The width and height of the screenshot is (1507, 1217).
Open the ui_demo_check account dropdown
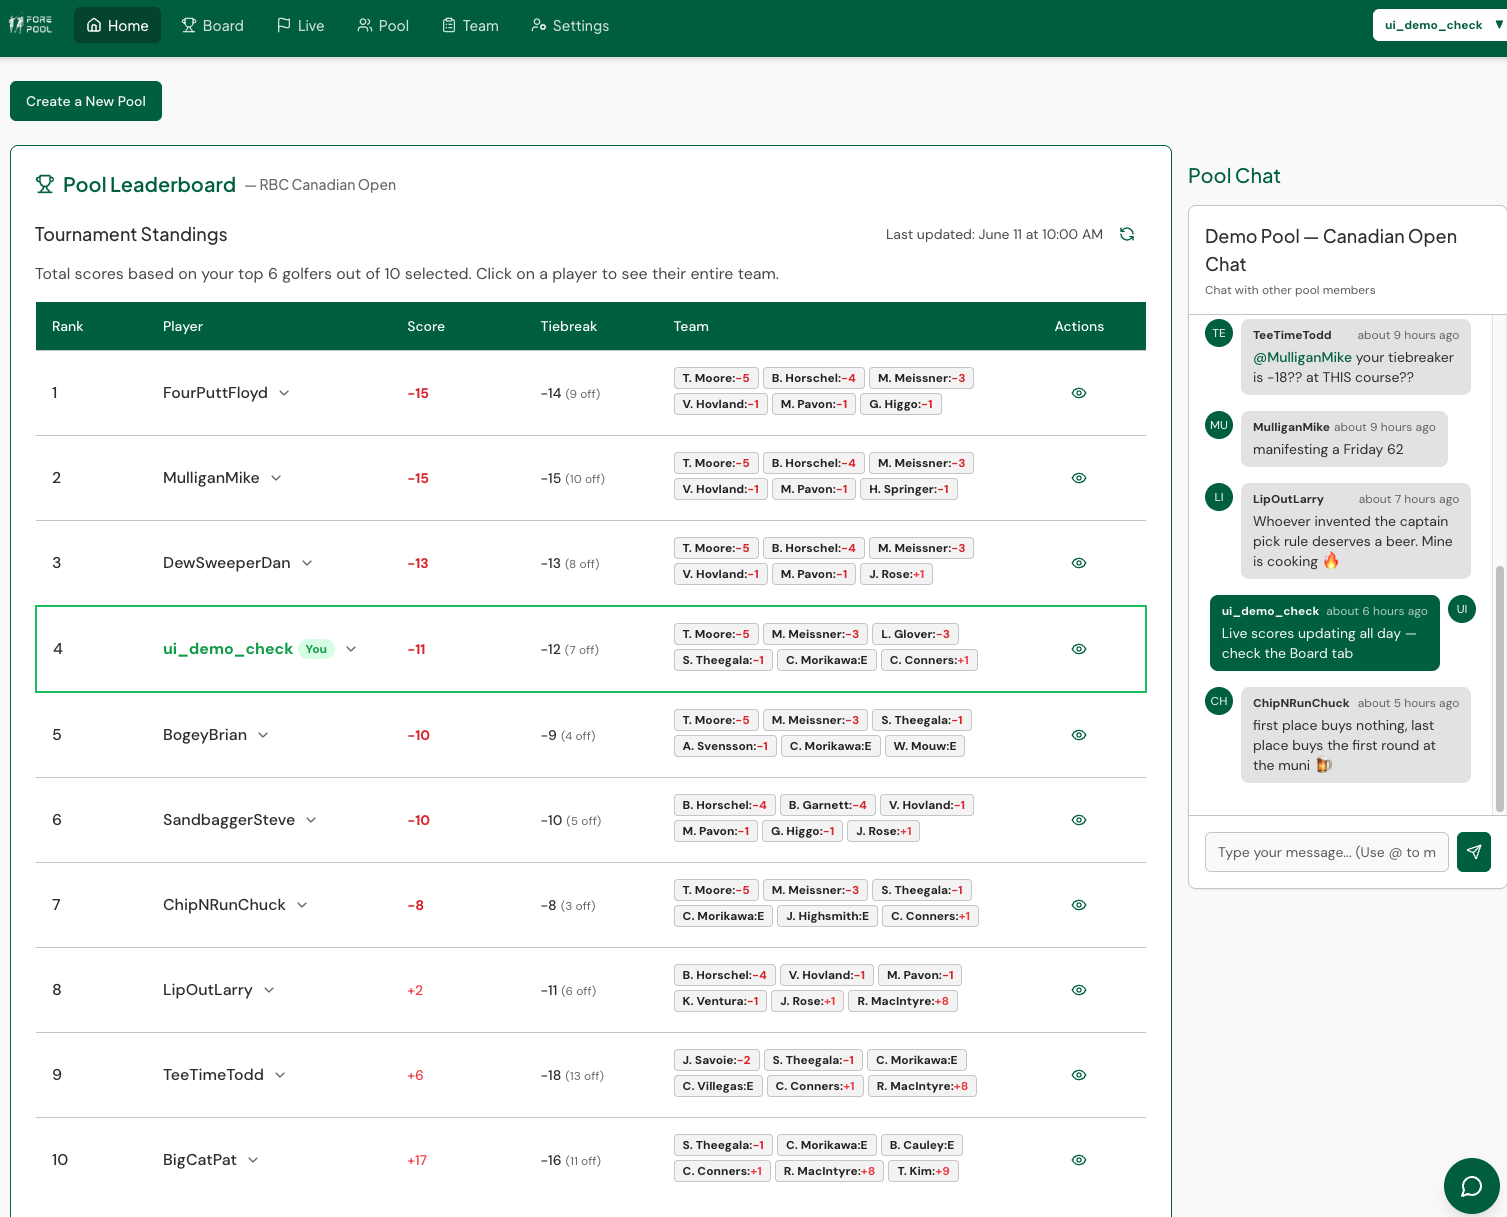(x=1440, y=25)
